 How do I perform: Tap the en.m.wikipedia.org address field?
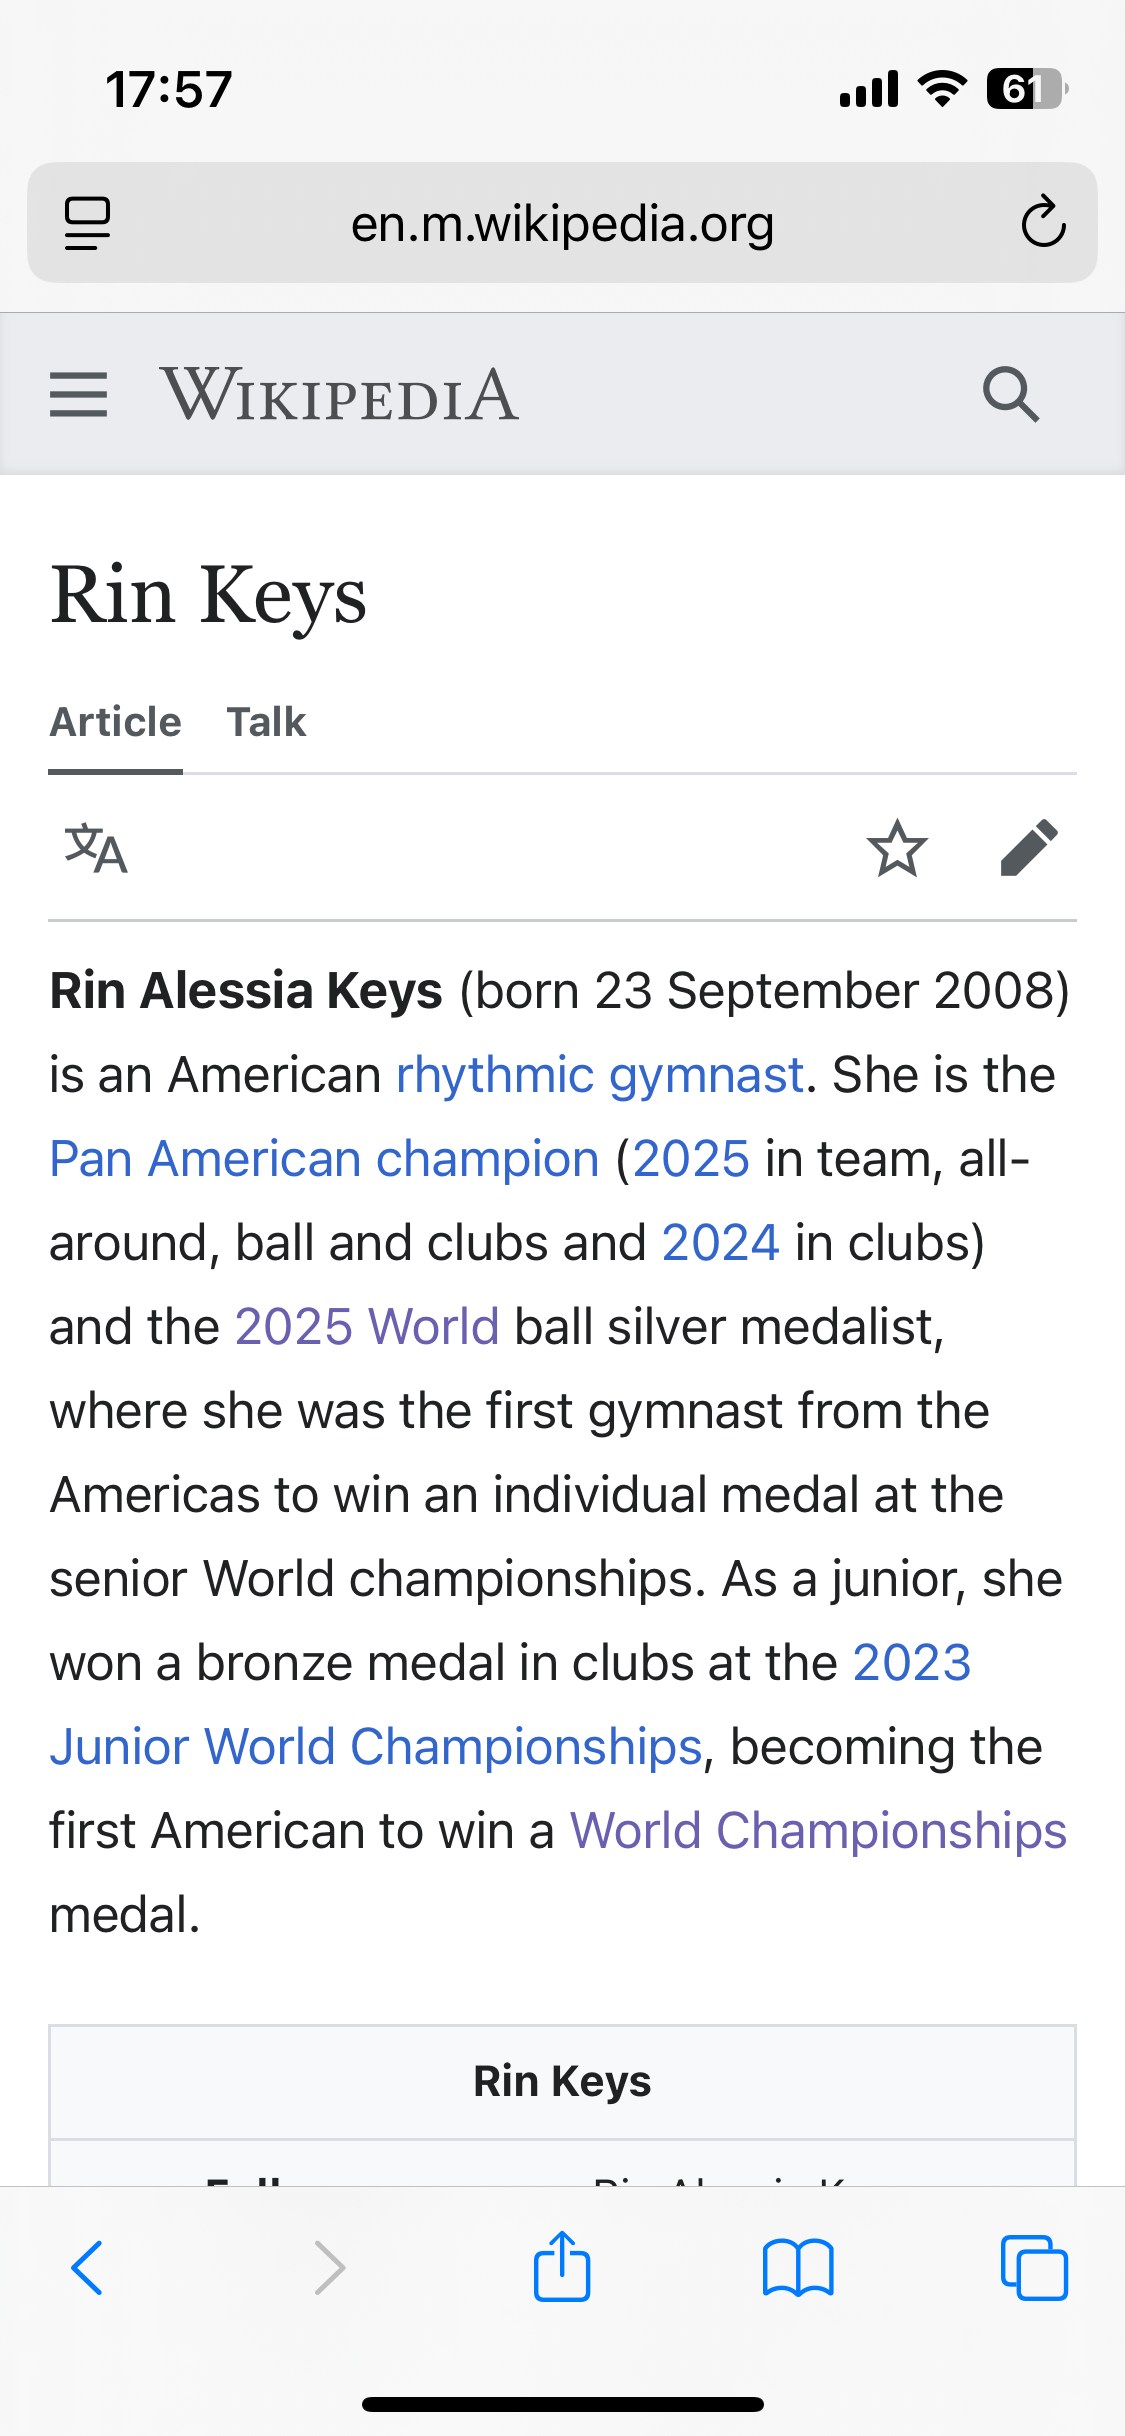tap(562, 223)
